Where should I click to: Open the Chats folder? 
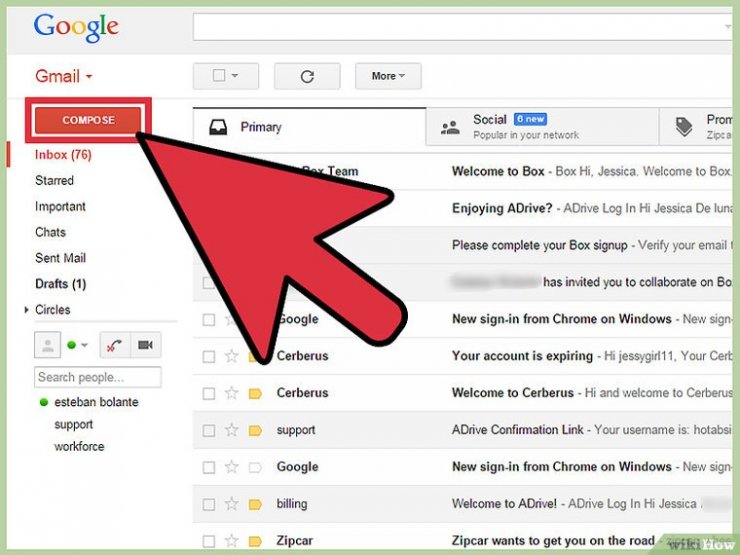coord(50,232)
